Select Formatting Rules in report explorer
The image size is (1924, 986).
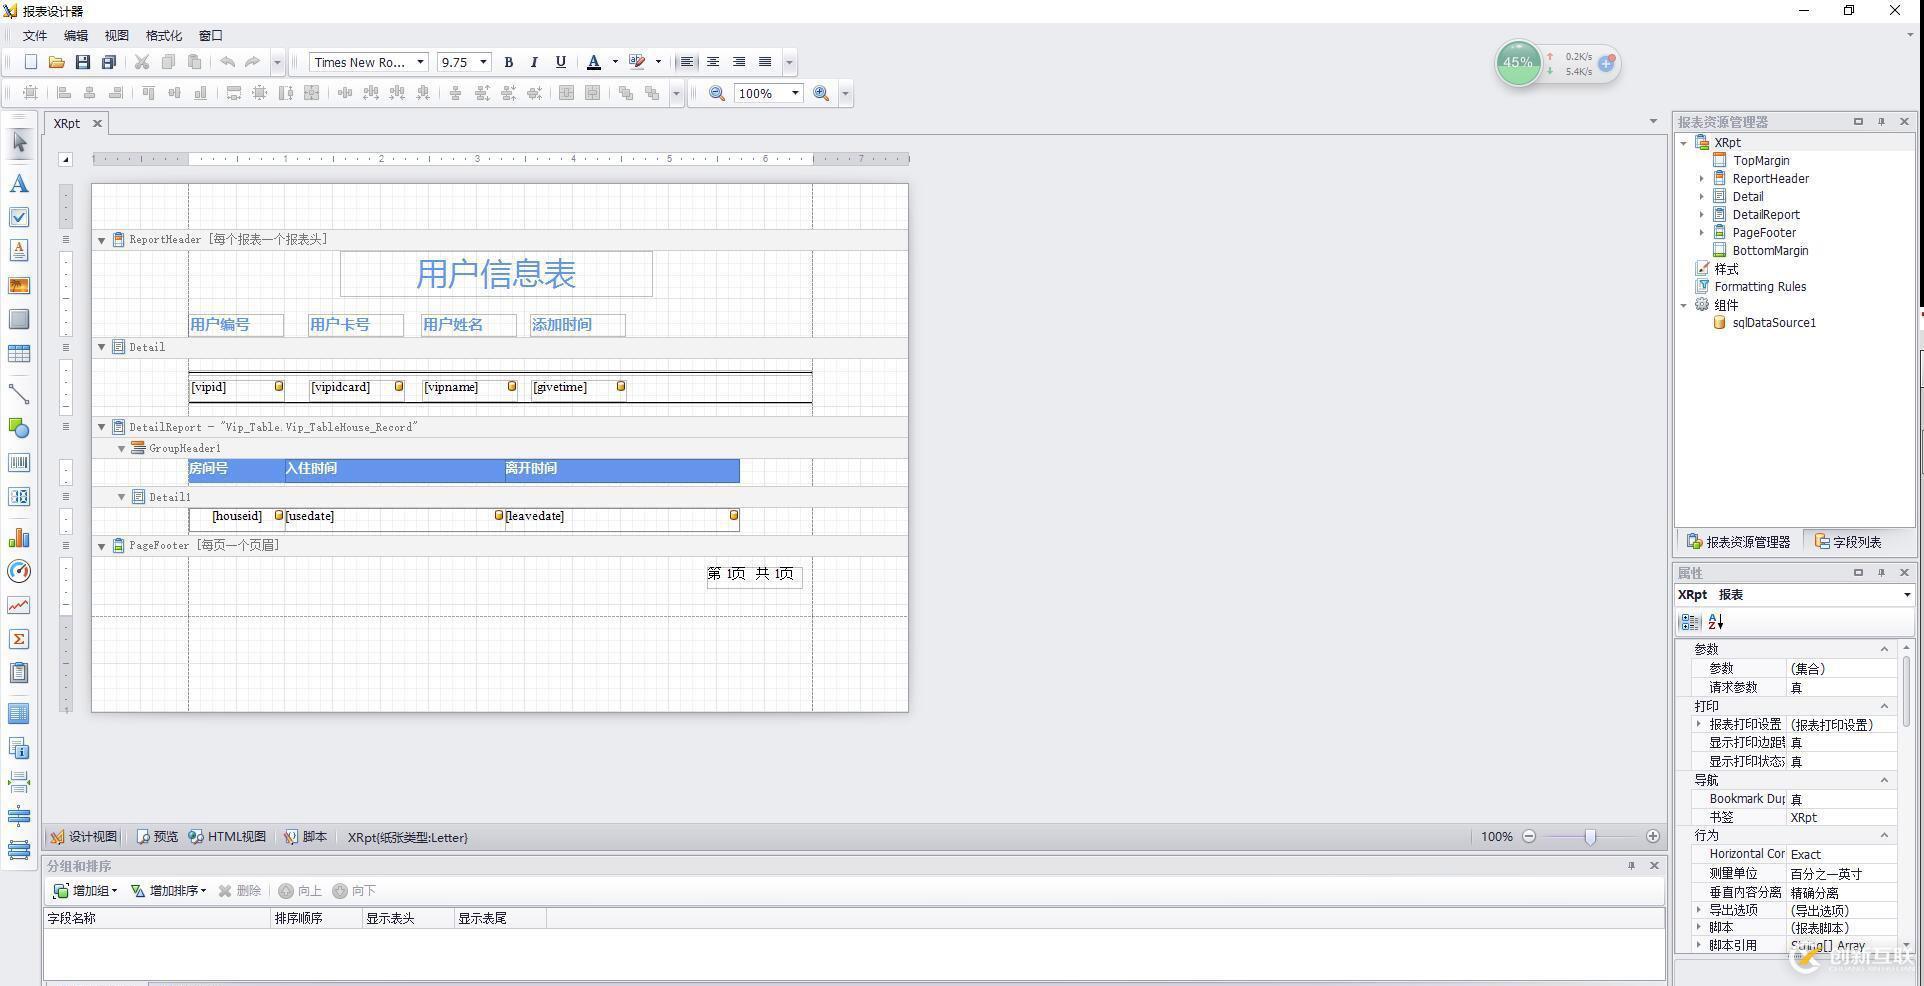click(x=1759, y=287)
